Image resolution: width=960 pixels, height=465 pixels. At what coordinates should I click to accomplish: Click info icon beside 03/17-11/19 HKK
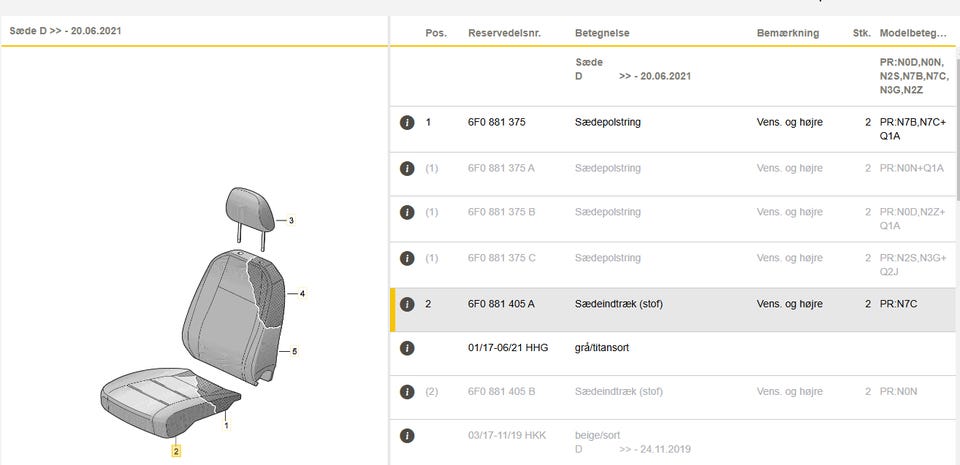click(x=407, y=436)
